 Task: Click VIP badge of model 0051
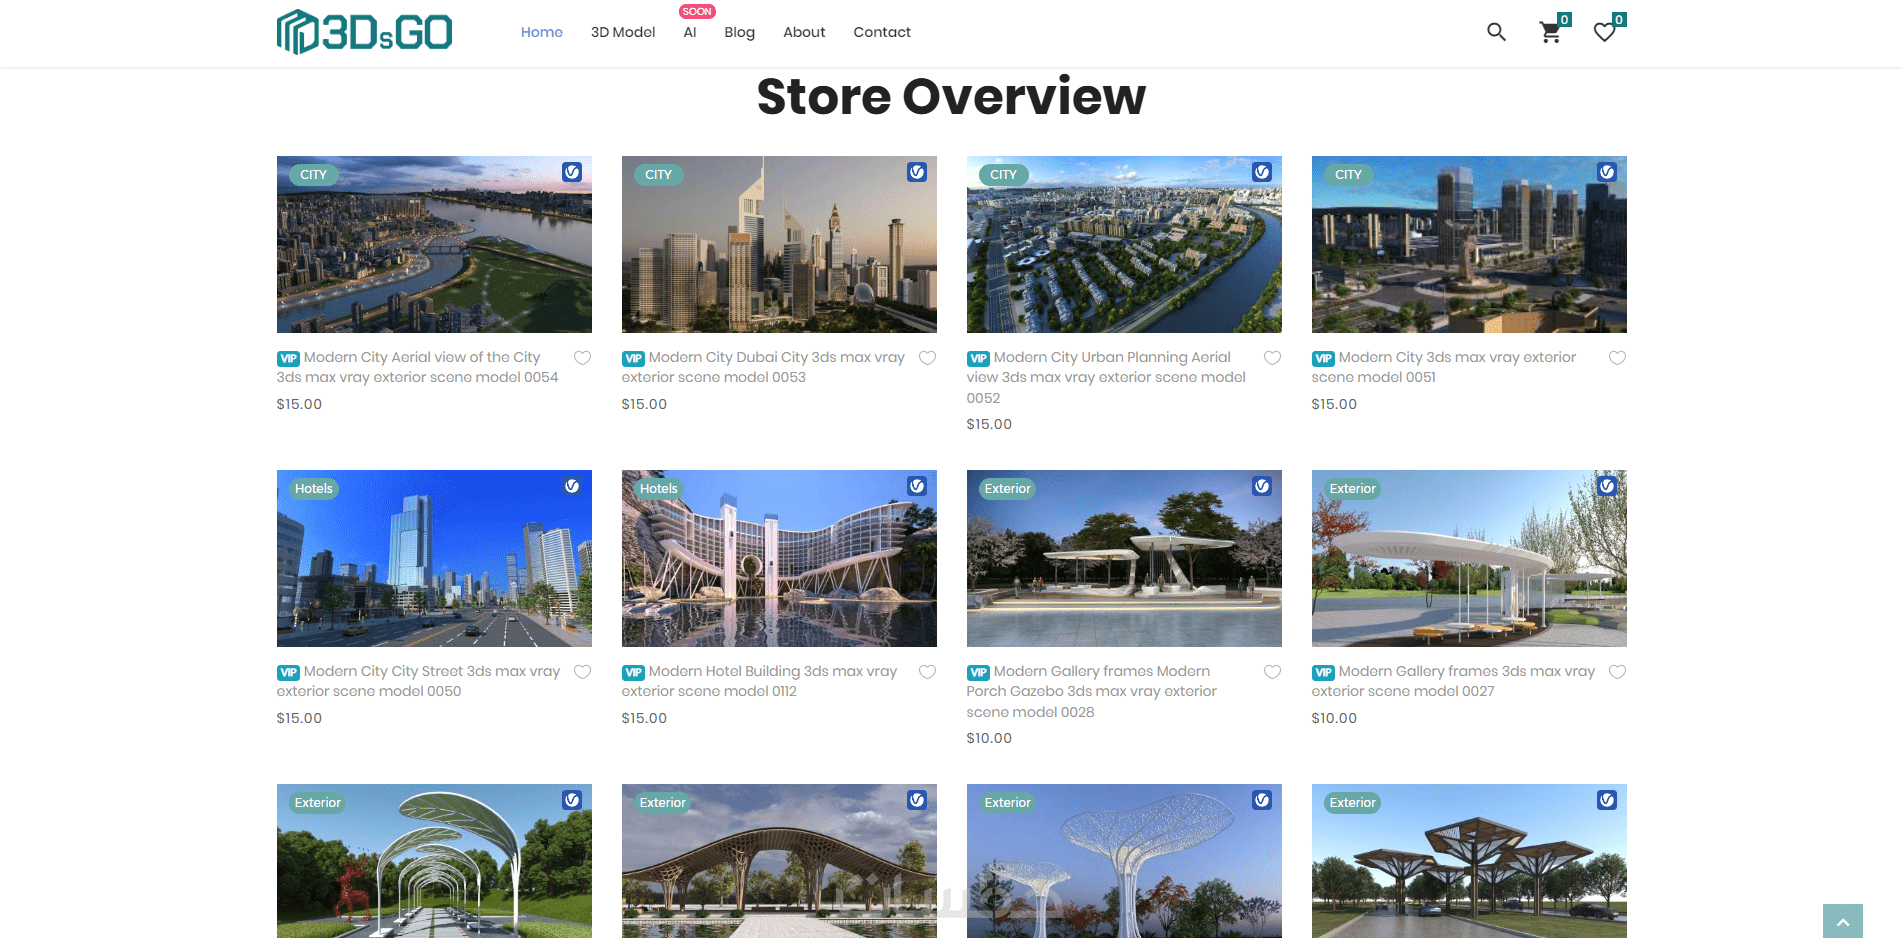[1323, 359]
